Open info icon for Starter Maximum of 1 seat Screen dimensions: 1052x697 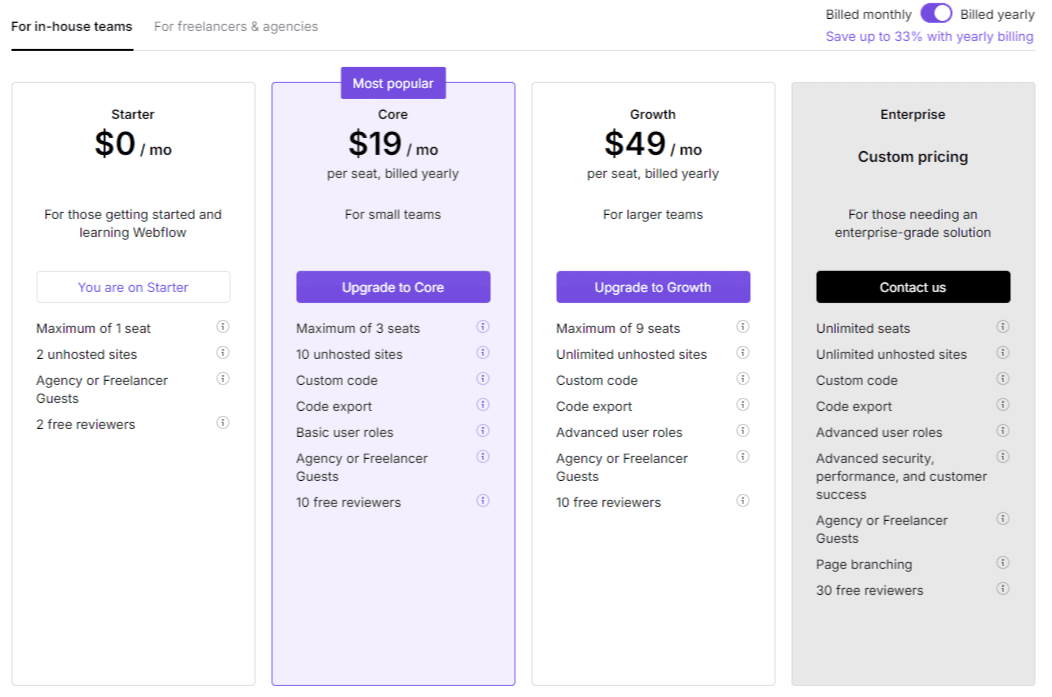[x=223, y=327]
